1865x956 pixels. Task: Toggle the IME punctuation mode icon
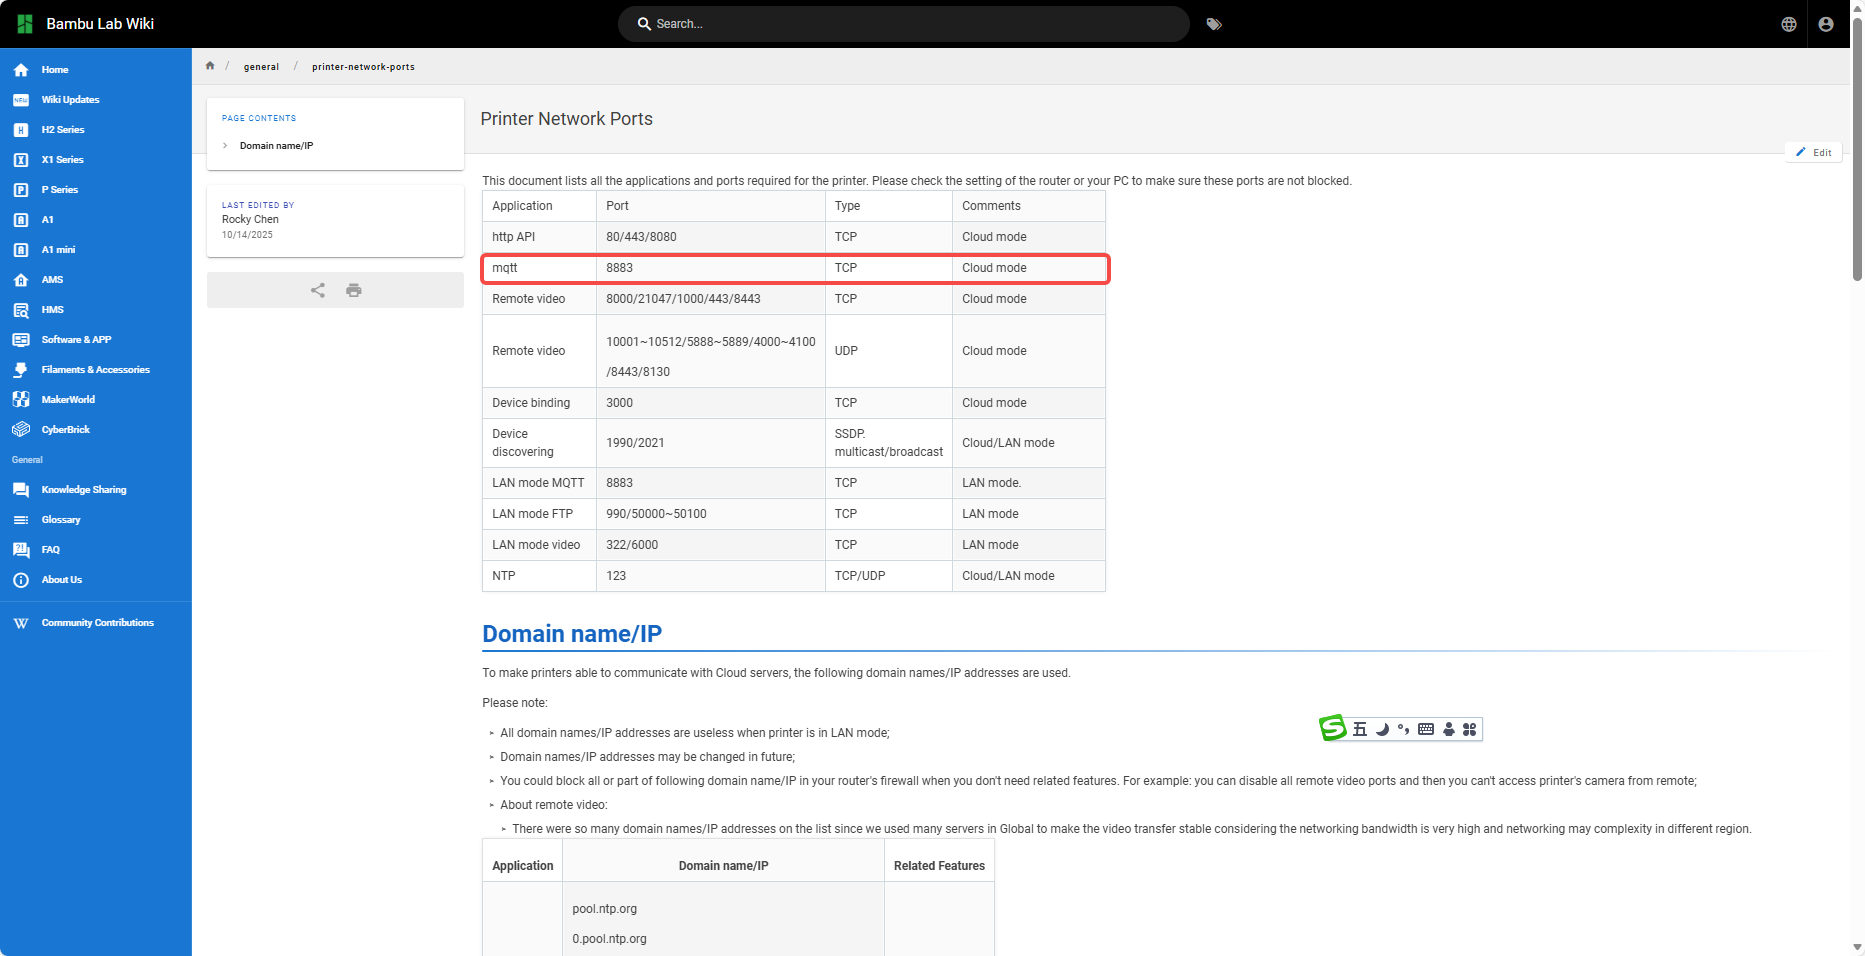pyautogui.click(x=1404, y=729)
